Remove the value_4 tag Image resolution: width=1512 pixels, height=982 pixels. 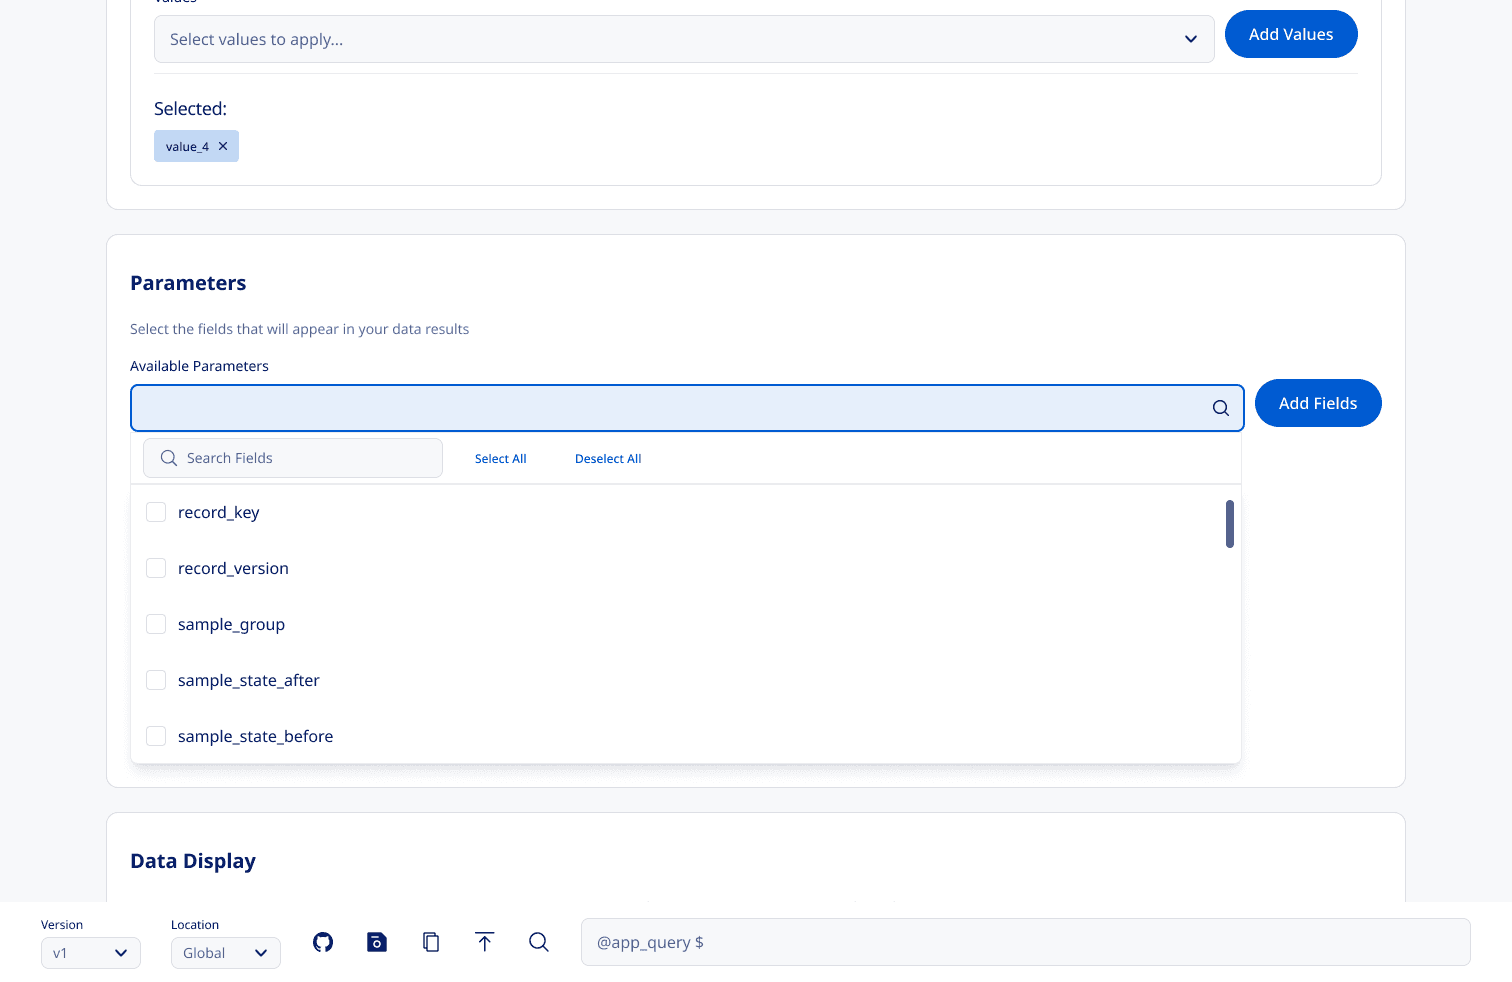tap(223, 146)
